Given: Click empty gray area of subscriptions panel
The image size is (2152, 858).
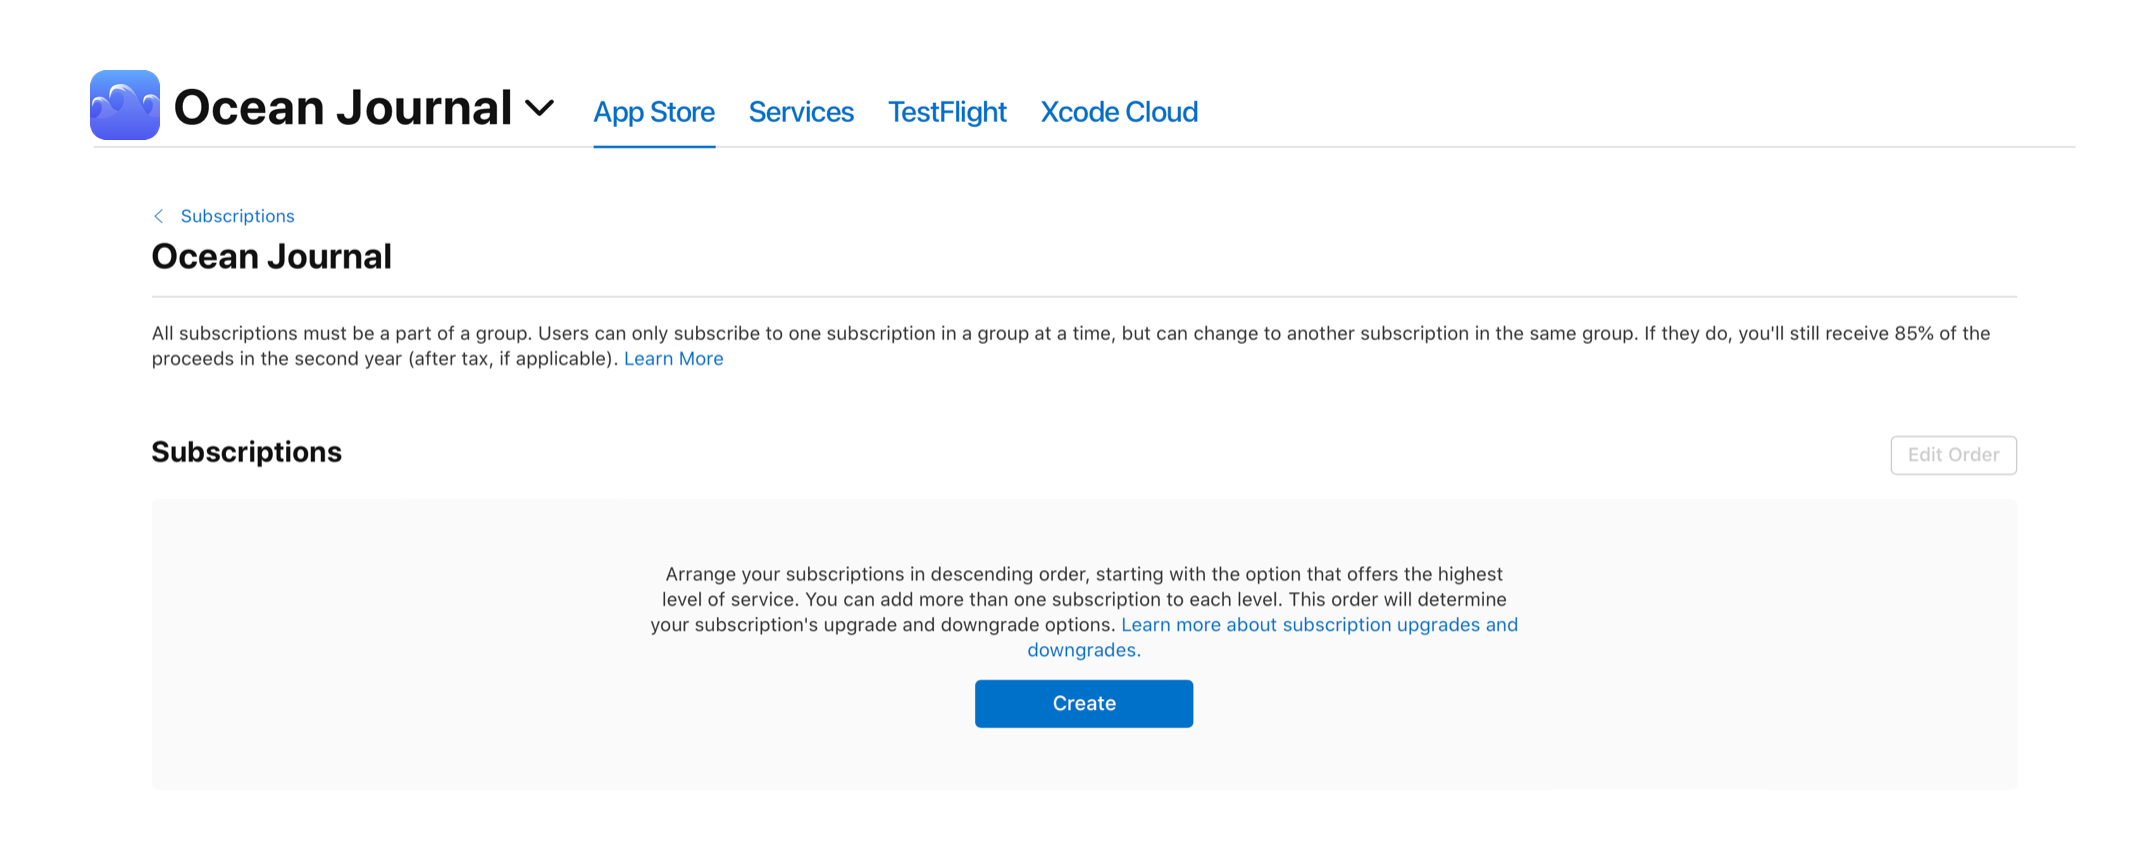Looking at the screenshot, I should coord(400,700).
